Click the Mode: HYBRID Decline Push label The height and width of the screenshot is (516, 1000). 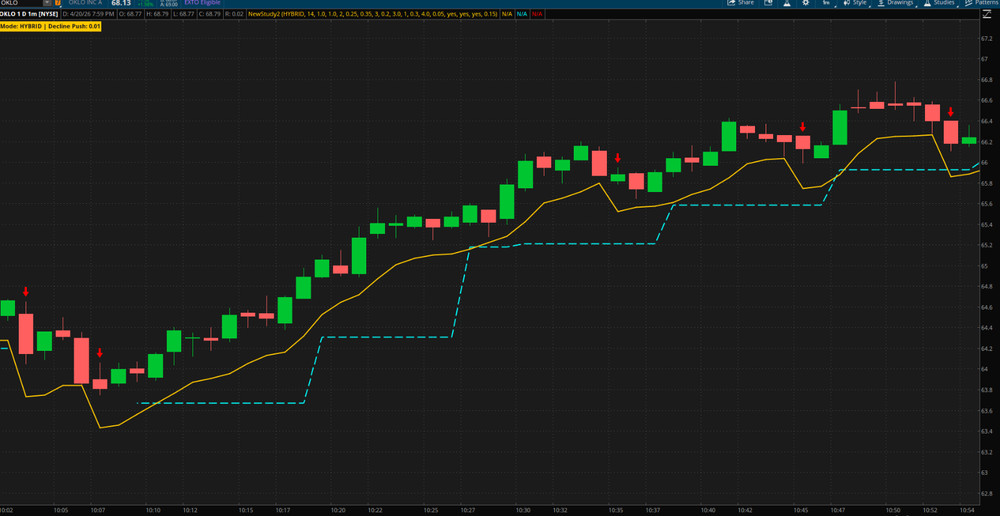(x=50, y=26)
